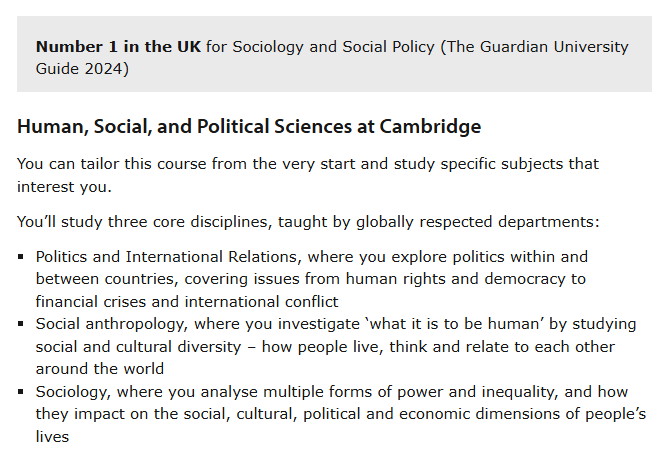This screenshot has width=662, height=452.
Task: Click the word 'Cambridge' in the heading
Action: (430, 127)
